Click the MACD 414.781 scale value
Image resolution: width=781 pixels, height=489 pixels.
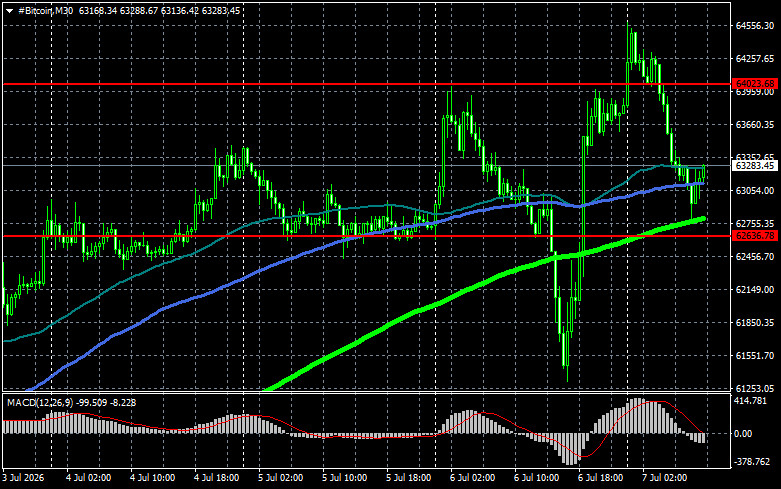[x=751, y=401]
